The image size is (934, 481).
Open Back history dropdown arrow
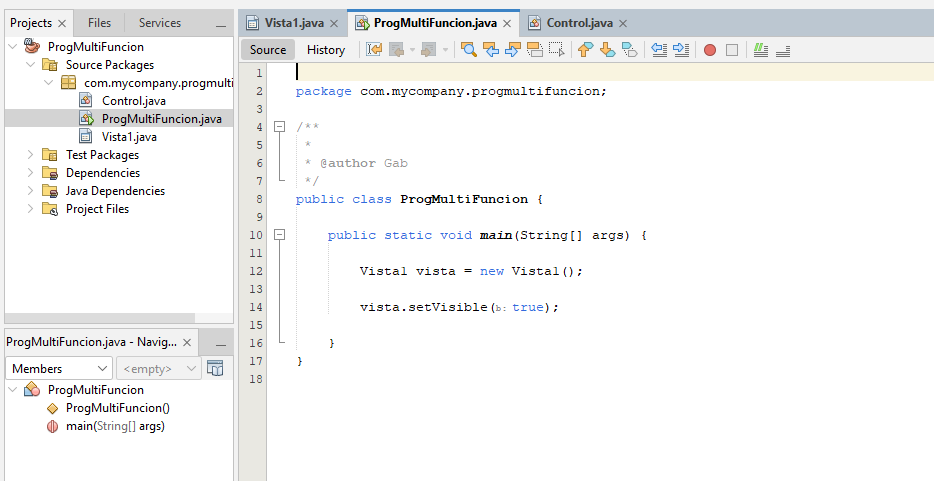(412, 50)
